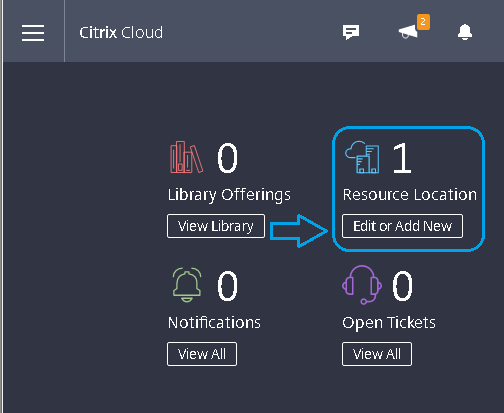
Task: Click the orange badge showing 2
Action: pyautogui.click(x=423, y=22)
